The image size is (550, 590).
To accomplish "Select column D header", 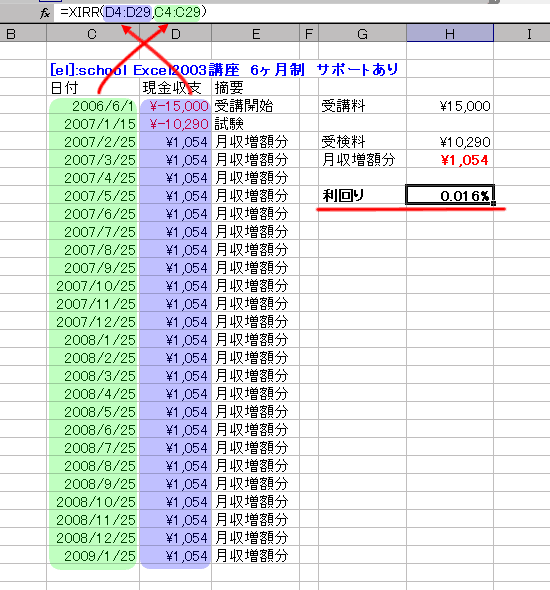I will tap(175, 34).
